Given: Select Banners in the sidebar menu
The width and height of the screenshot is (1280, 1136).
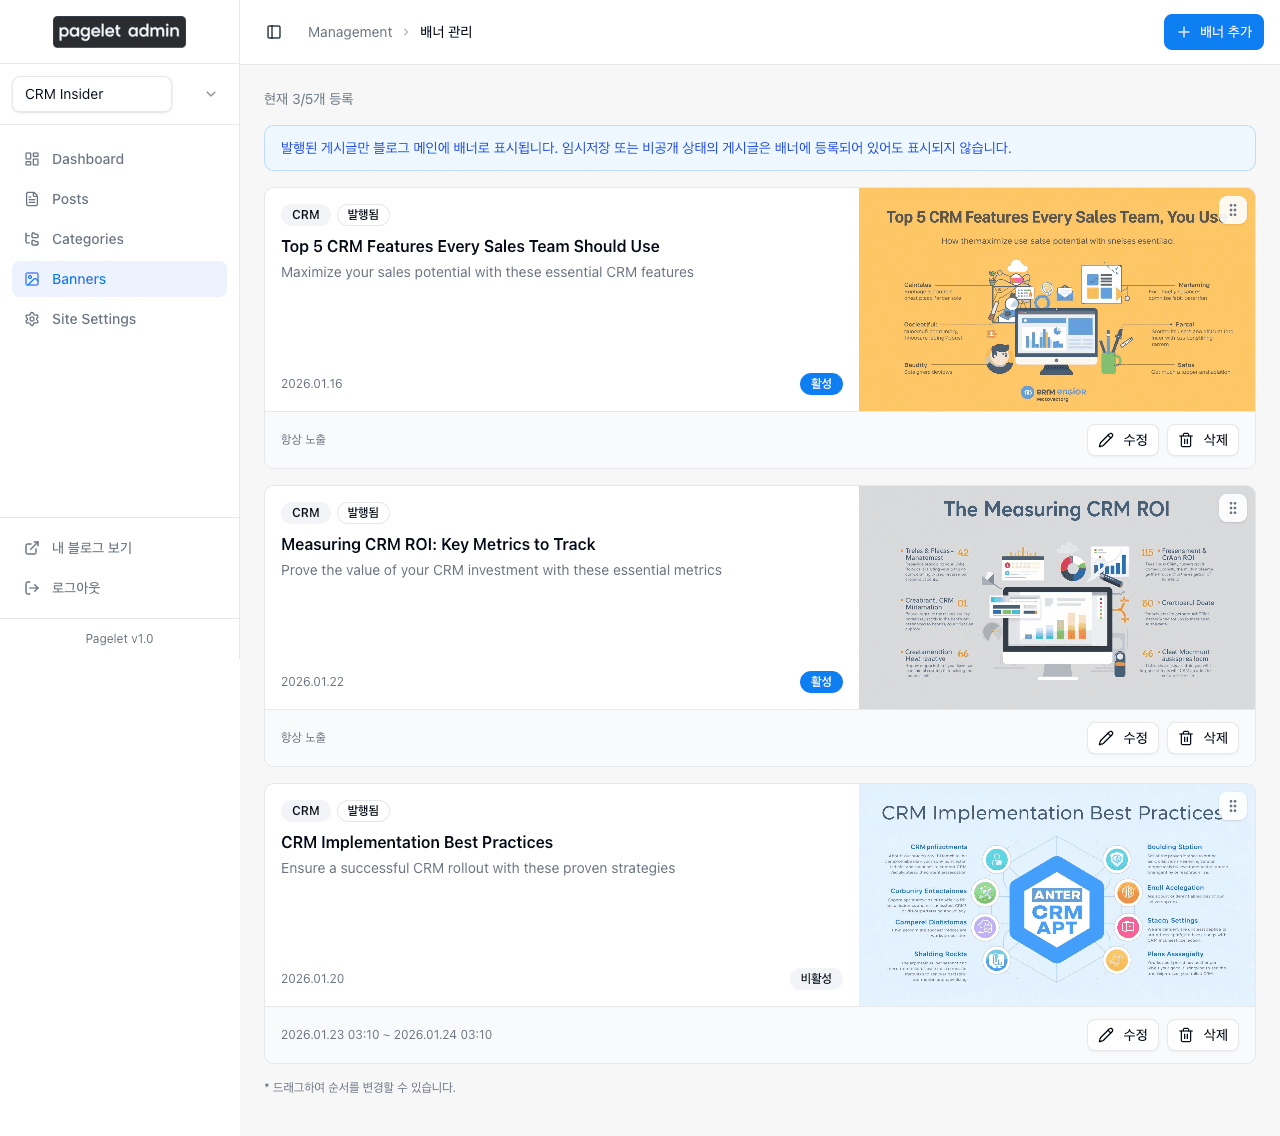Looking at the screenshot, I should point(79,279).
